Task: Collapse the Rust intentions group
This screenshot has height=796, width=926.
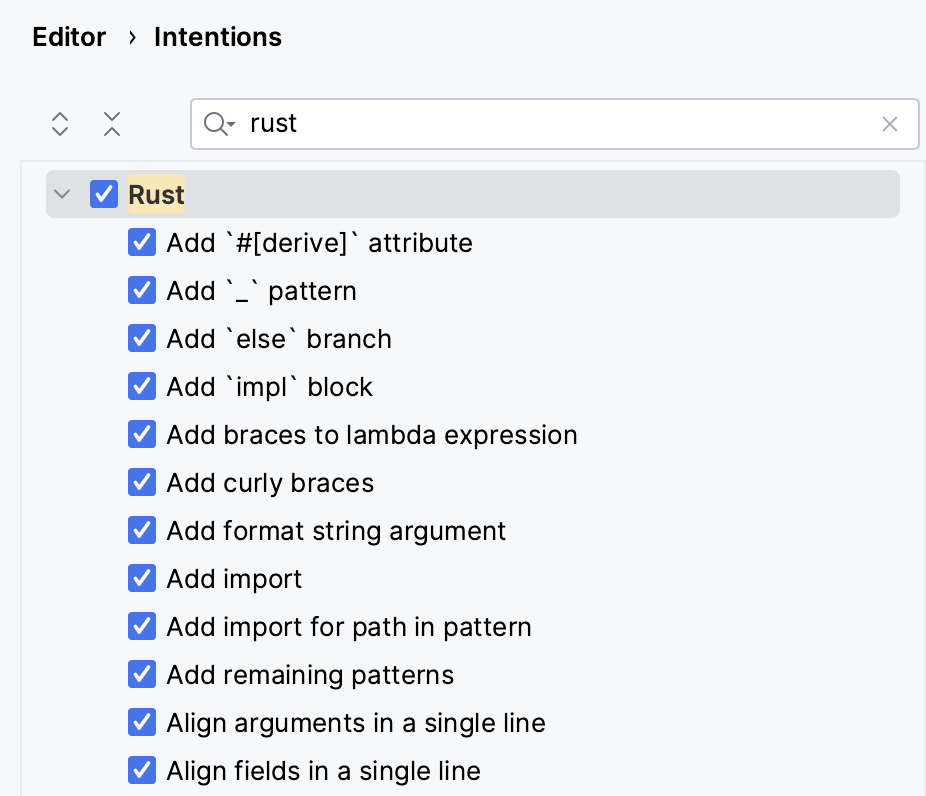Action: coord(63,194)
